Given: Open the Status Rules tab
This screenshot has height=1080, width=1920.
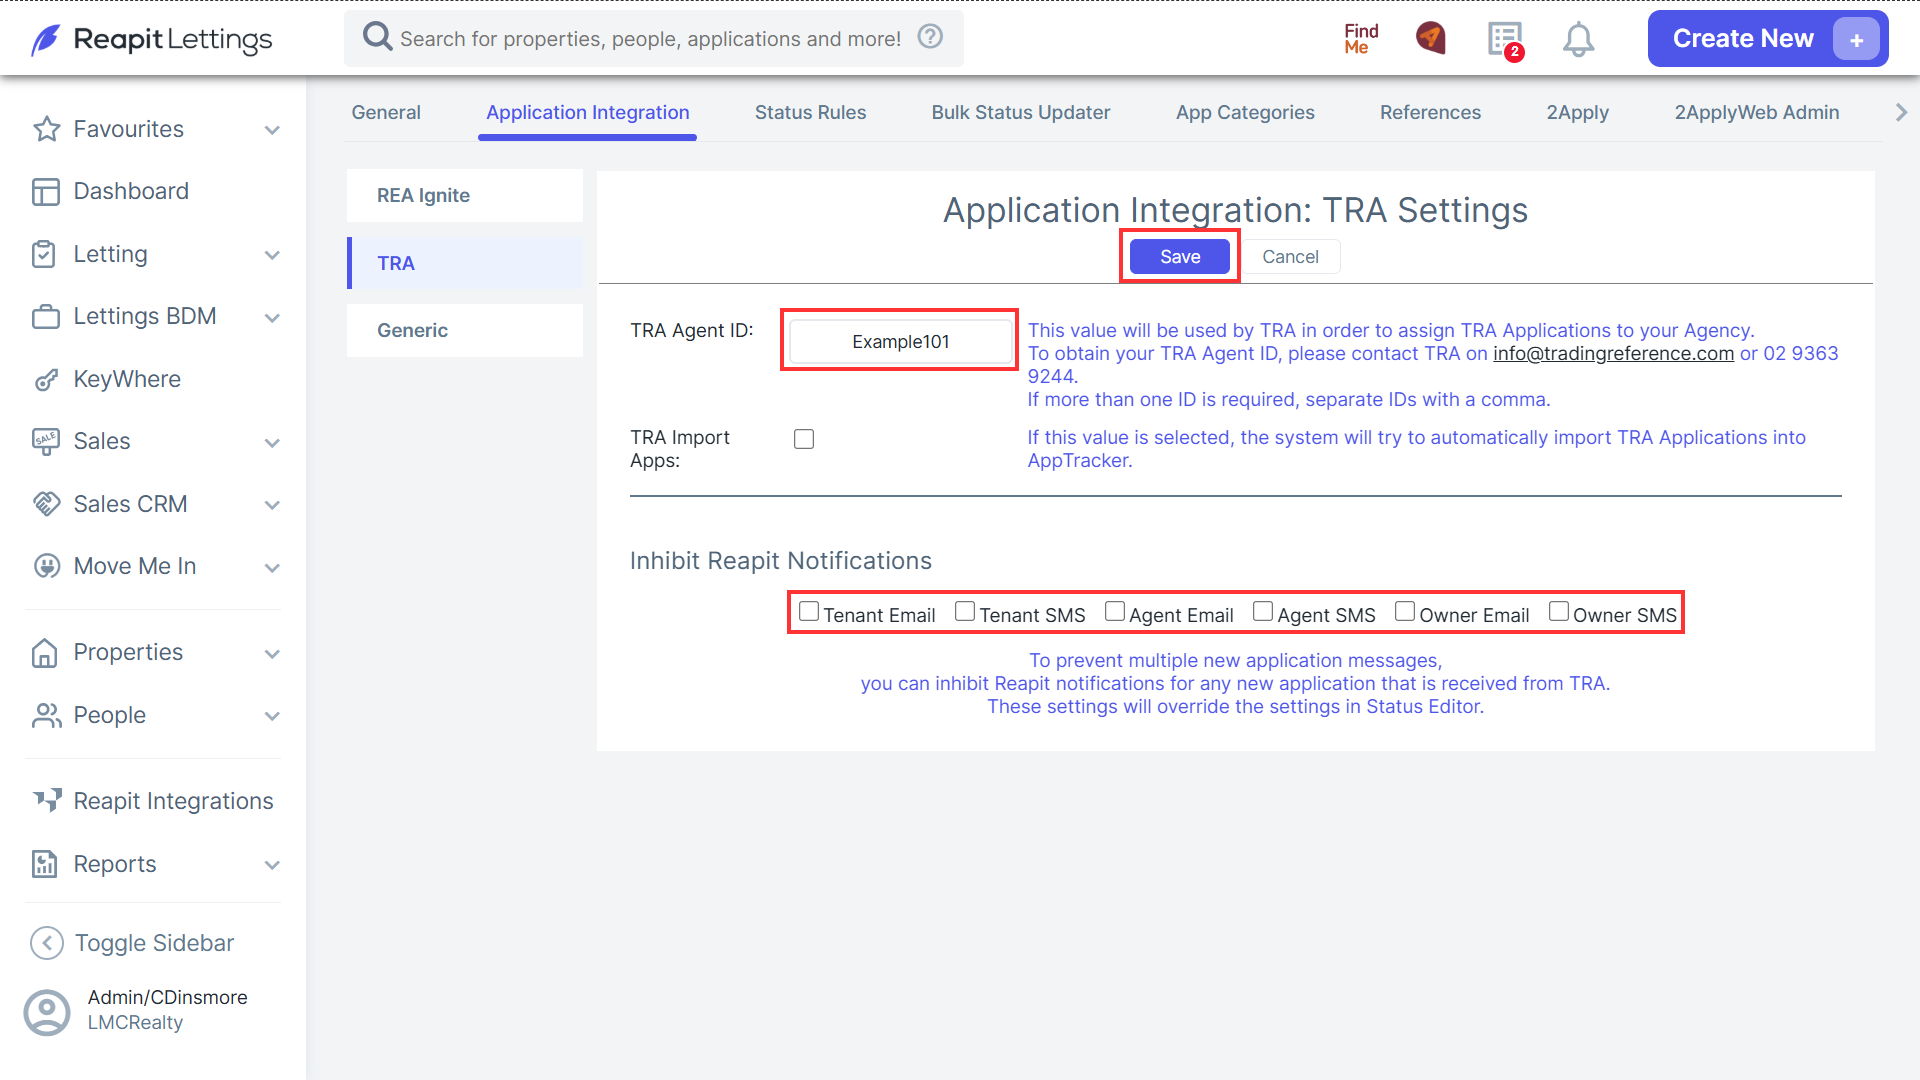Looking at the screenshot, I should pyautogui.click(x=810, y=113).
